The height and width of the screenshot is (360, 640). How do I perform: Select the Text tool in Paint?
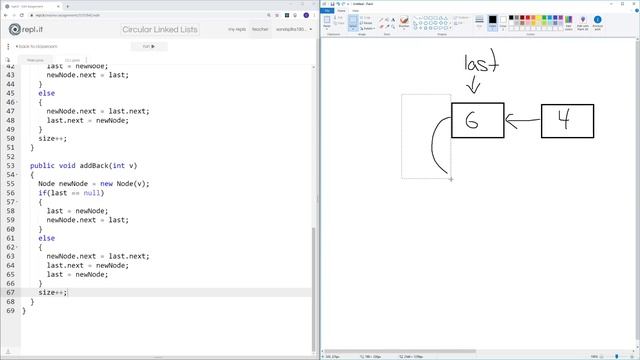(x=393, y=20)
